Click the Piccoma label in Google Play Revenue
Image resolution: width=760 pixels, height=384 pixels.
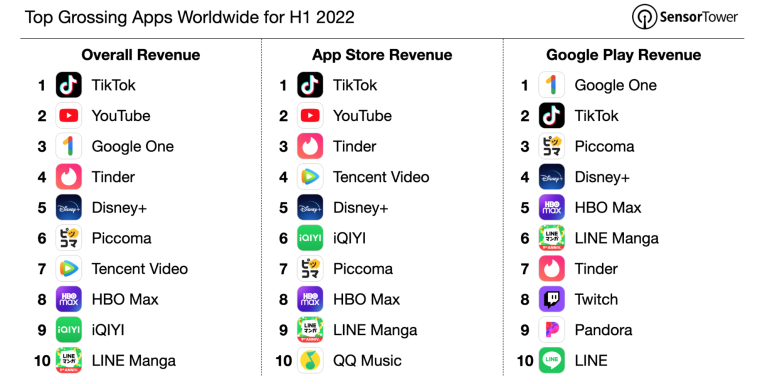[x=604, y=146]
